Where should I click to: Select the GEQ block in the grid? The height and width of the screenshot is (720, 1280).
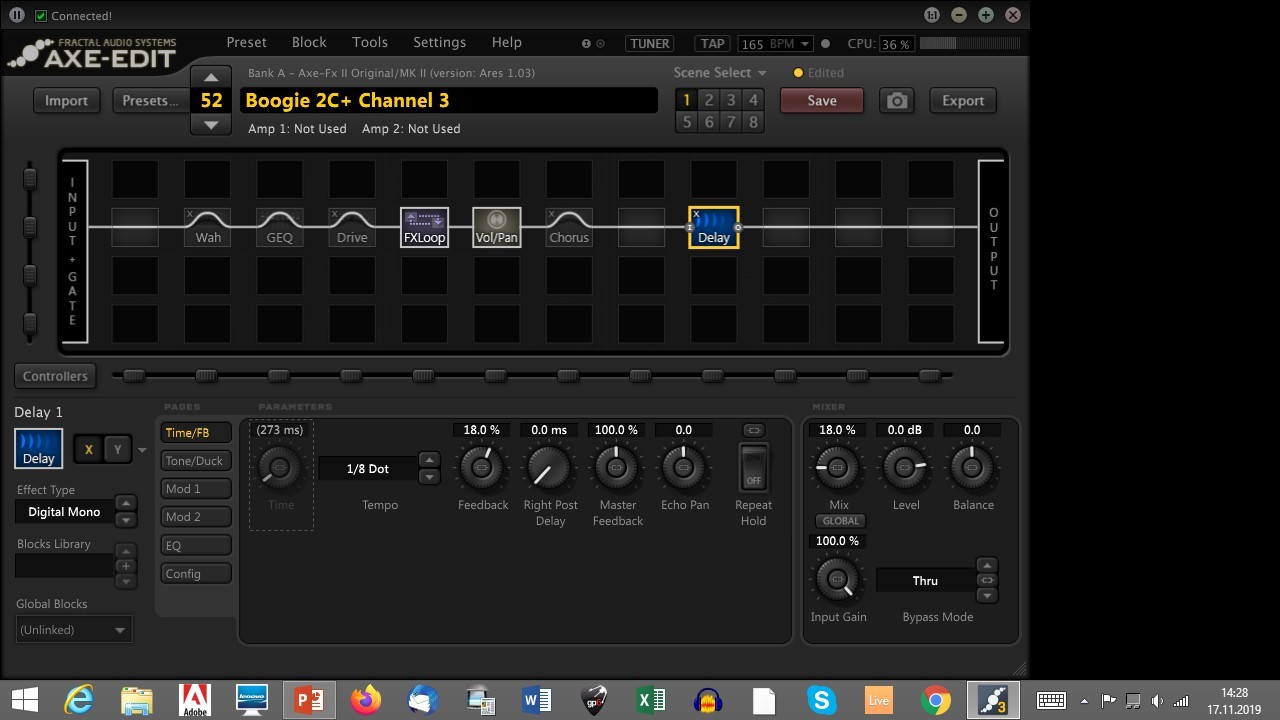pos(280,227)
